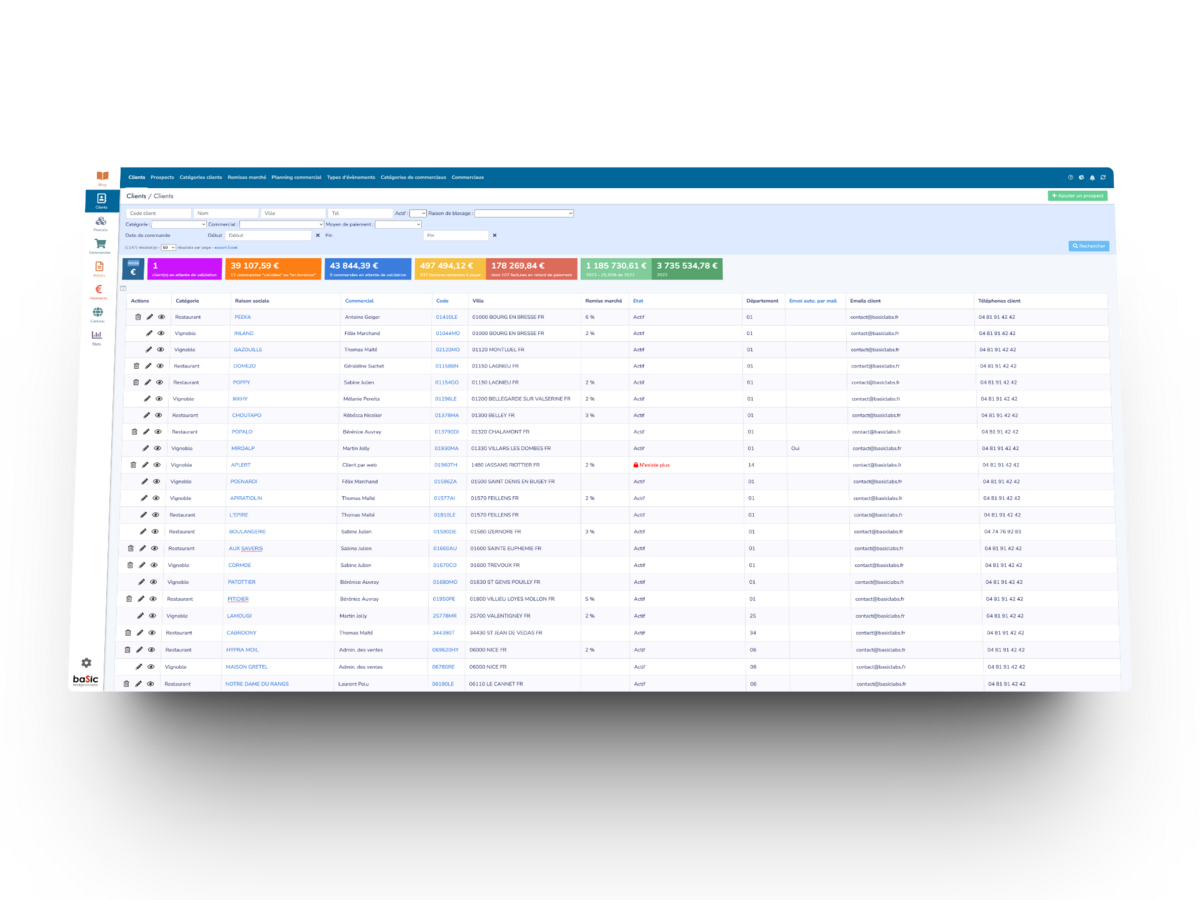Click the Code client input field

pyautogui.click(x=159, y=213)
